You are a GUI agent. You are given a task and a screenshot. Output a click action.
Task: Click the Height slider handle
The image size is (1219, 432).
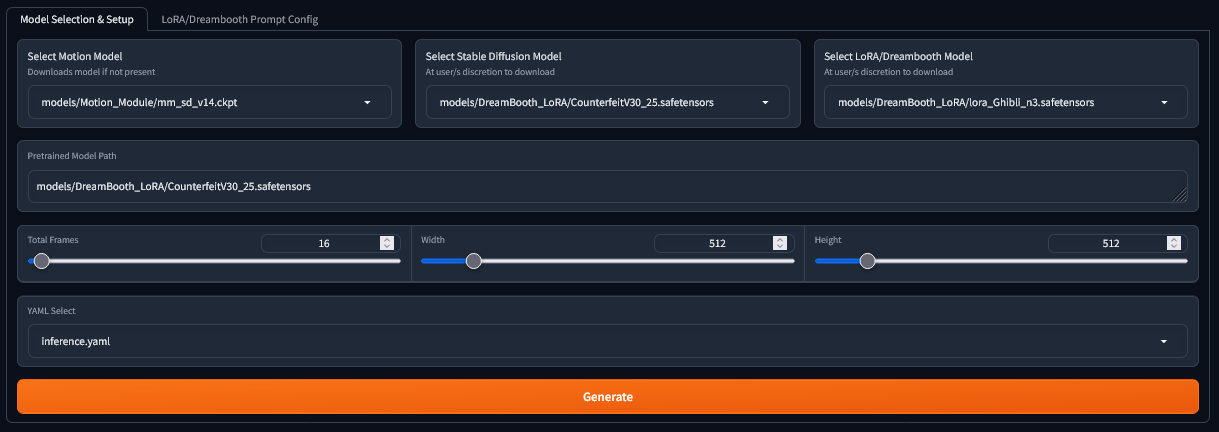[x=867, y=261]
